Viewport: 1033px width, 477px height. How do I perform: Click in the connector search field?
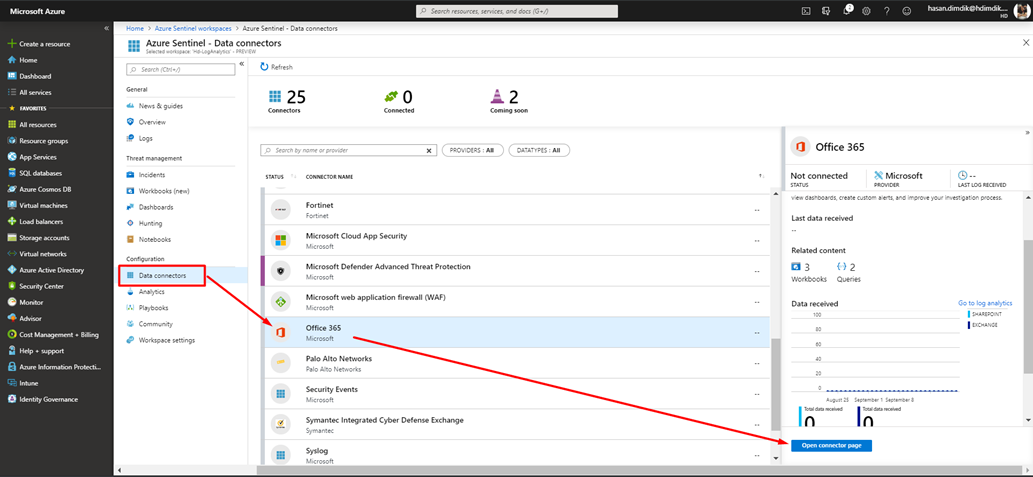click(348, 150)
